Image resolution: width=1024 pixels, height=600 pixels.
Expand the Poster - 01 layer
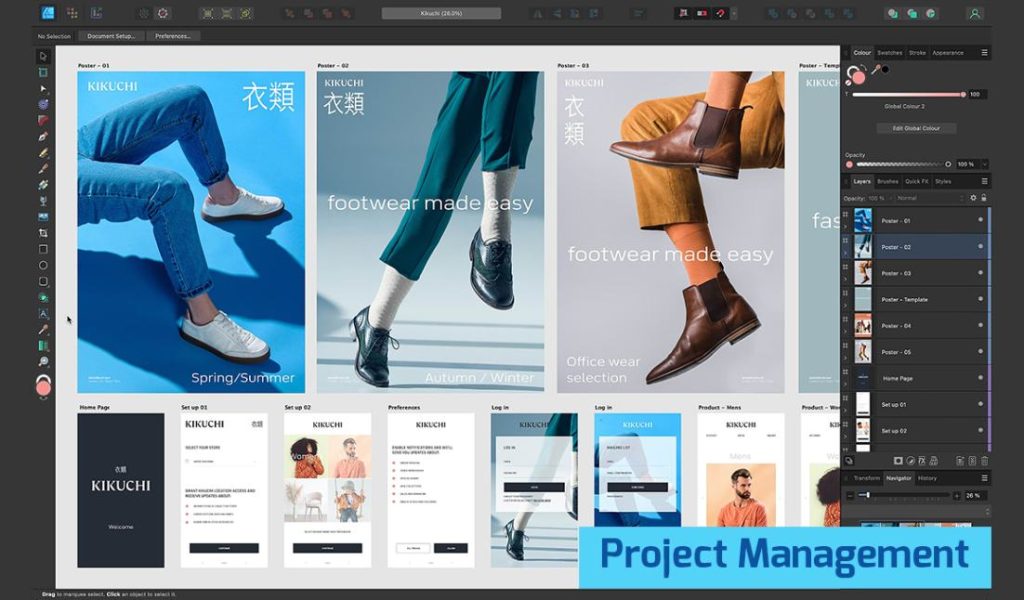coord(846,227)
